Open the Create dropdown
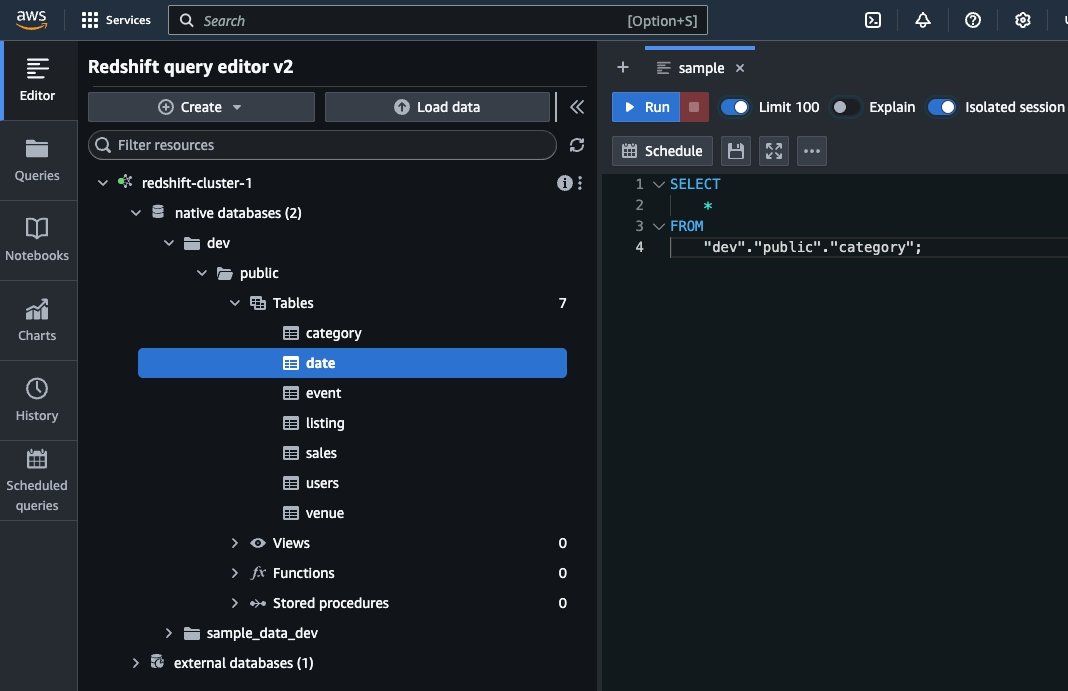 pyautogui.click(x=202, y=107)
